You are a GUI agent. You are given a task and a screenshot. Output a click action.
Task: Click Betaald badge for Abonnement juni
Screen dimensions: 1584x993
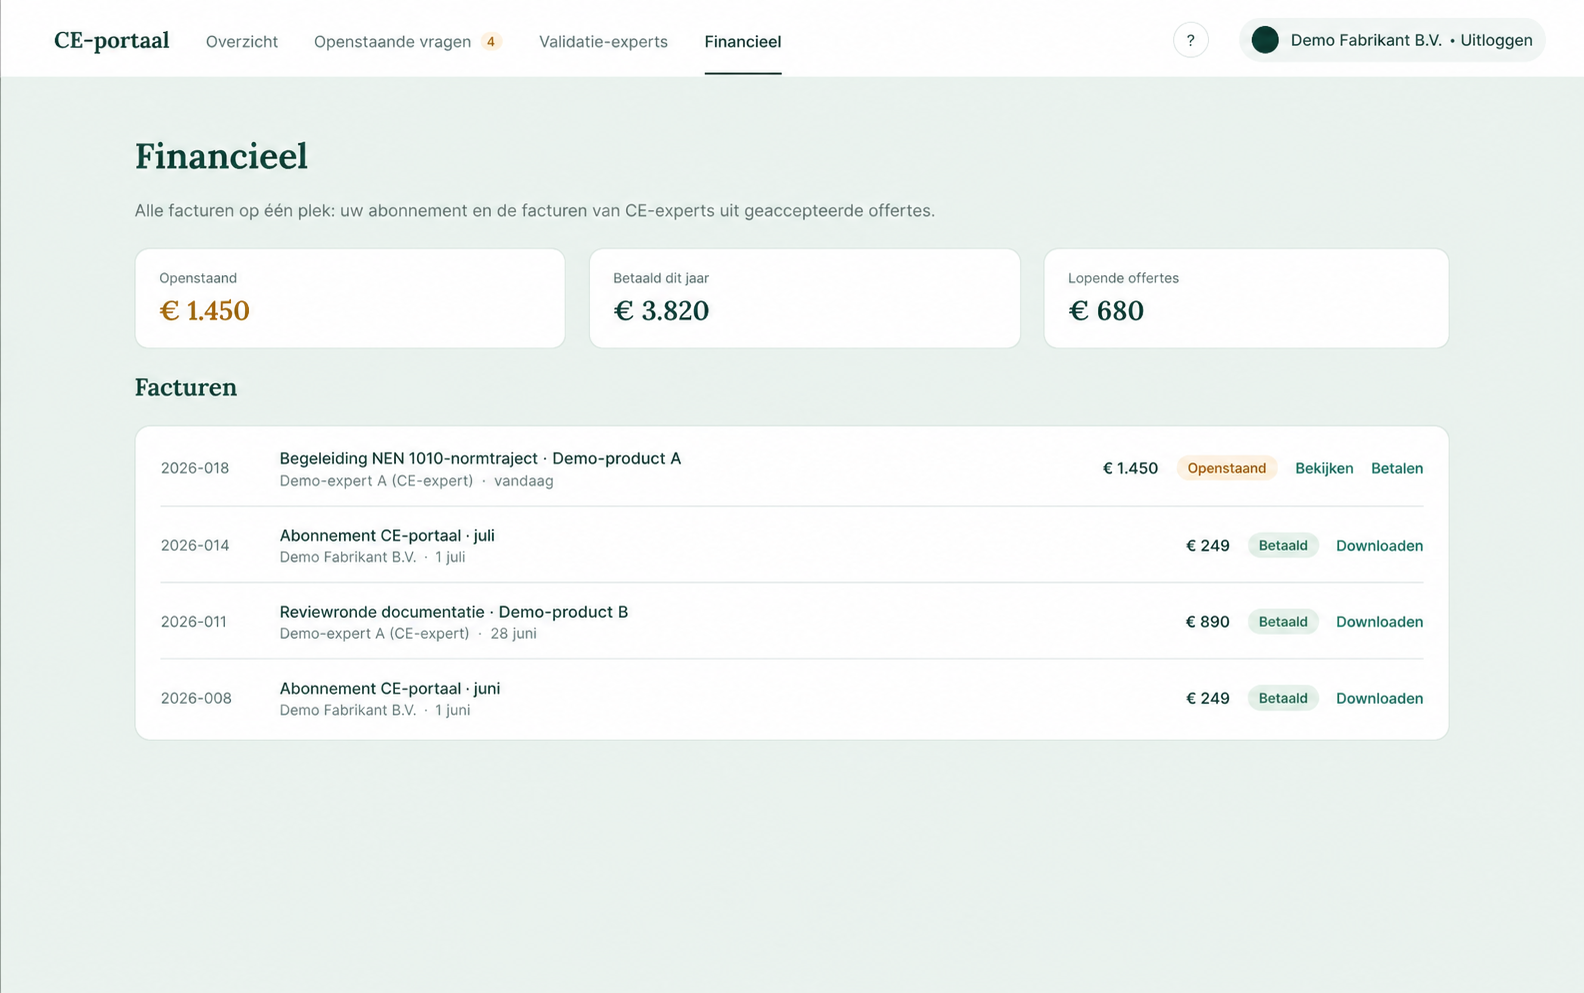click(x=1283, y=698)
